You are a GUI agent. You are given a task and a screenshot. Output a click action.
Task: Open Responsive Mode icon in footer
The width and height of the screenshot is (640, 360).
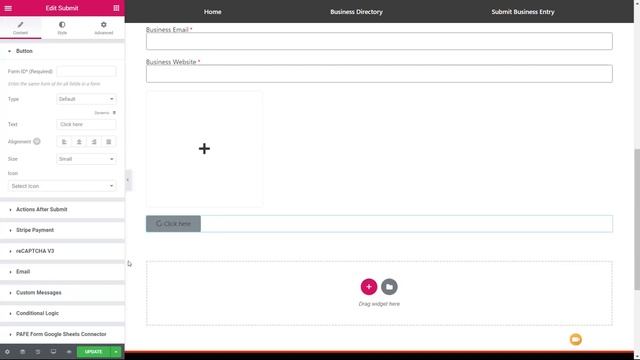click(53, 352)
